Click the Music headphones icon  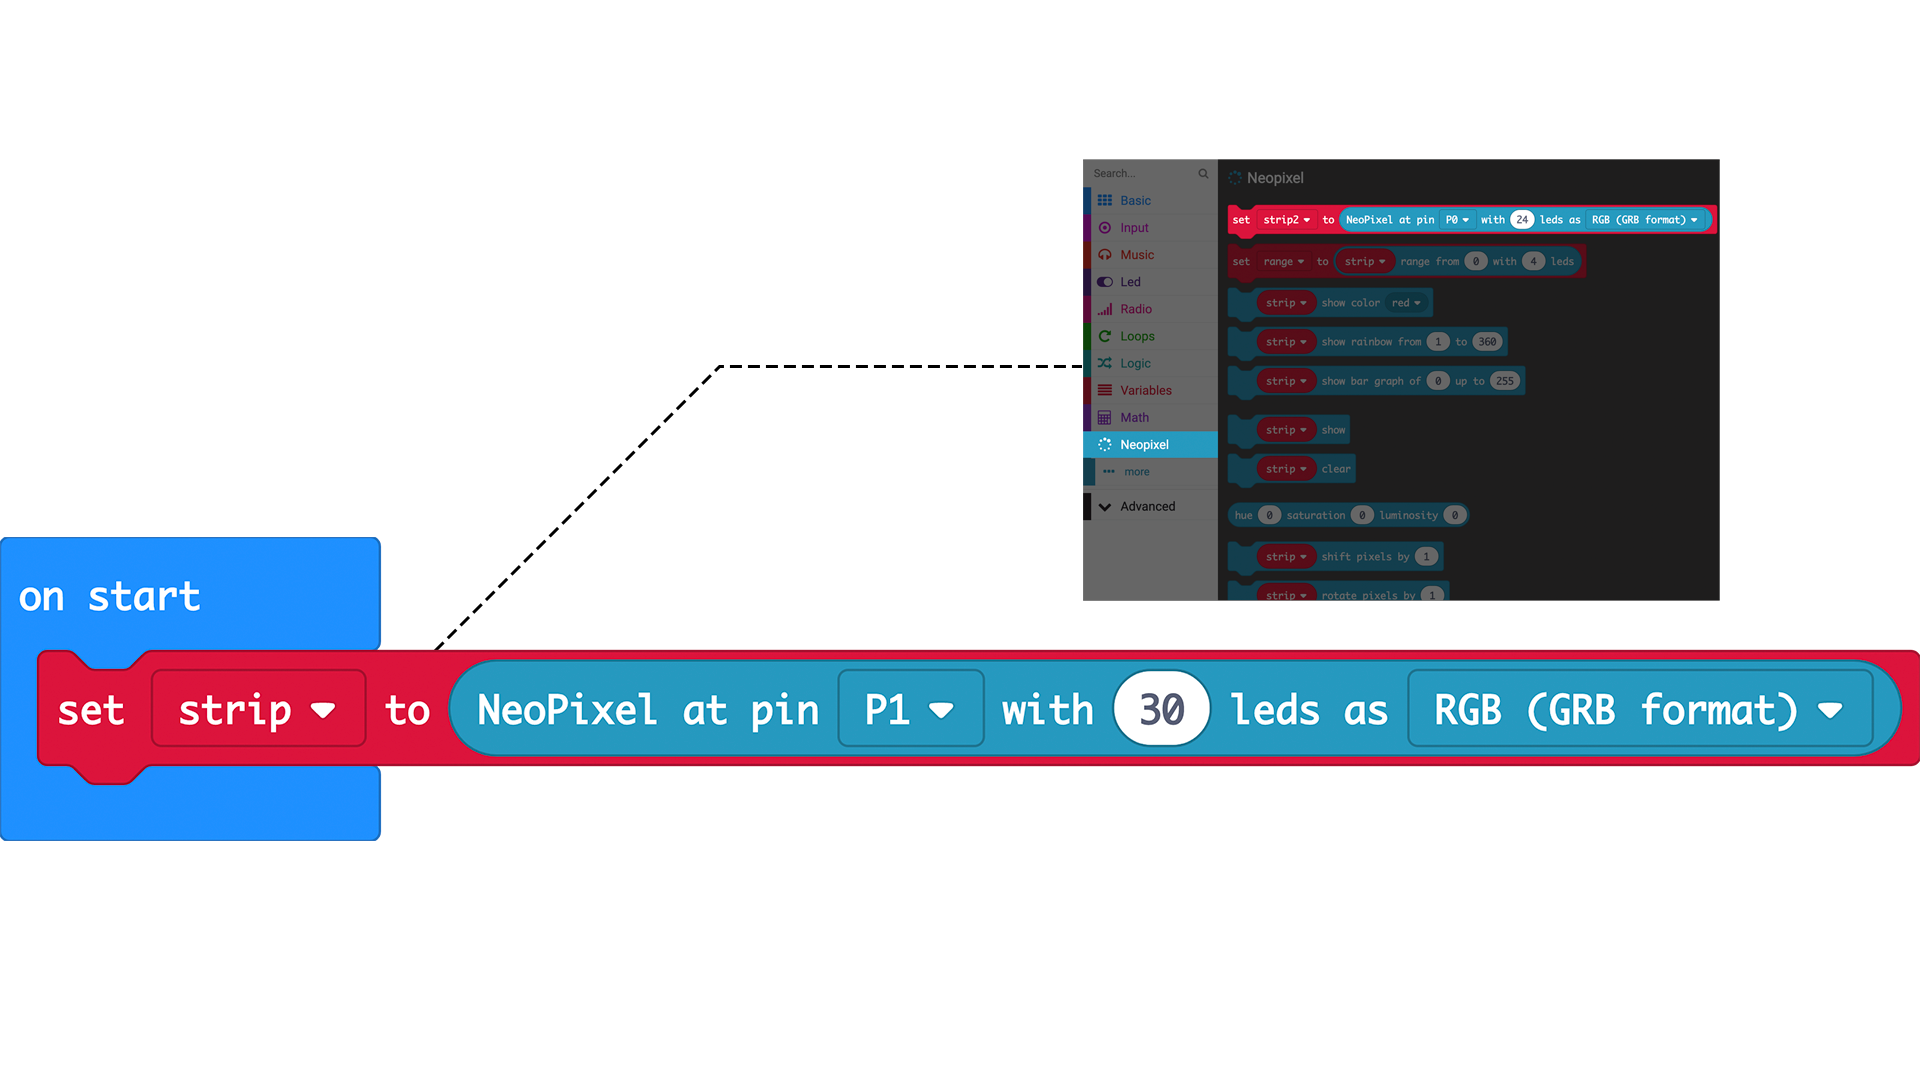1105,255
